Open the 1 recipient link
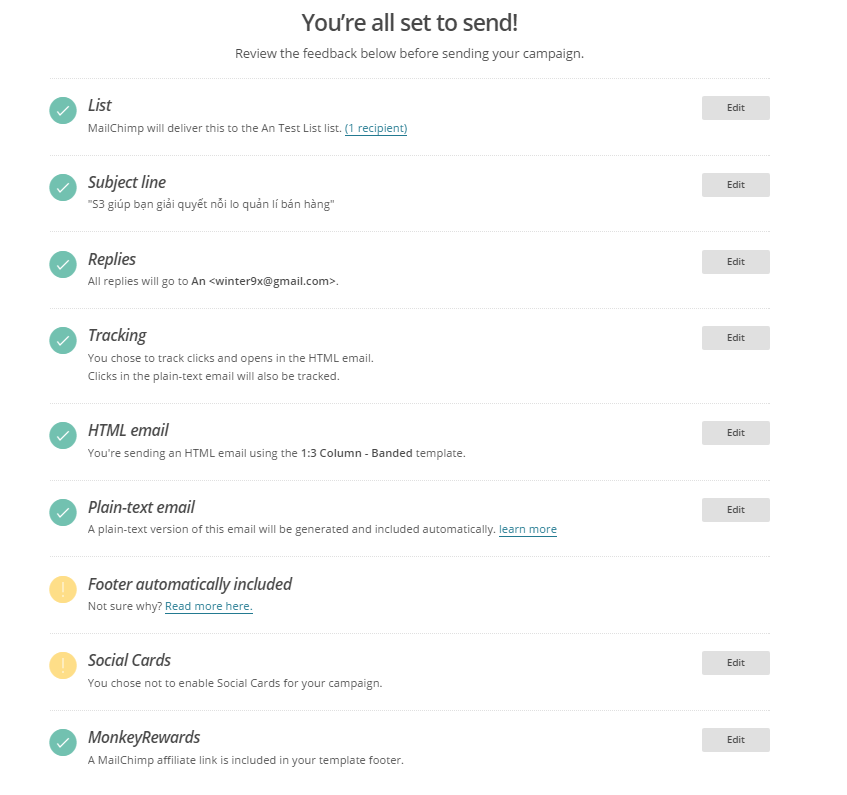Screen dimensions: 847x795 click(x=376, y=129)
